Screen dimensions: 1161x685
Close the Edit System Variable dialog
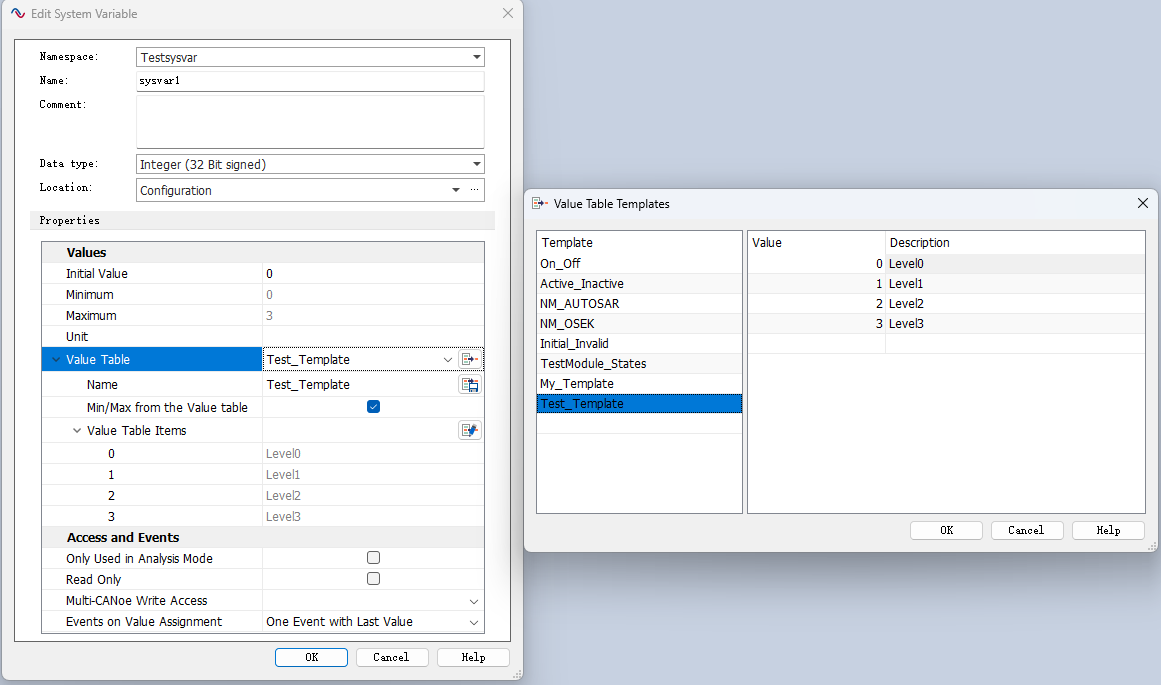coord(507,14)
